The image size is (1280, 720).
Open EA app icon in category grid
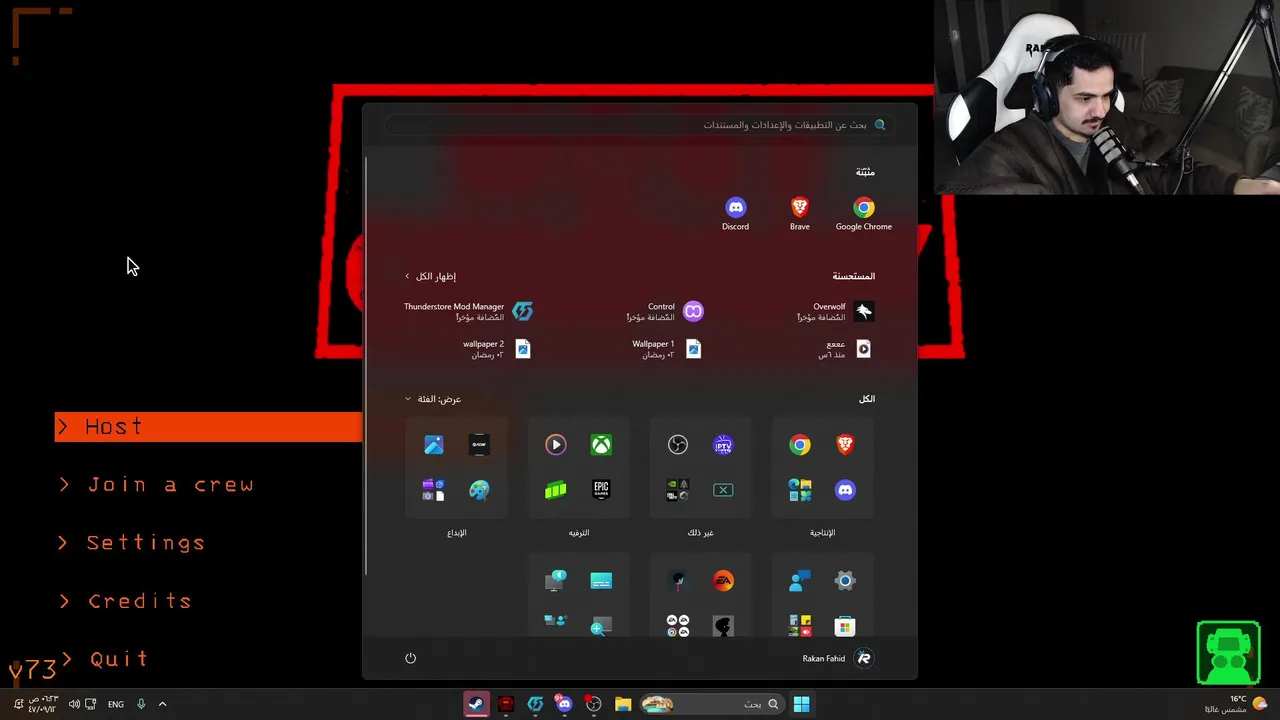(723, 581)
